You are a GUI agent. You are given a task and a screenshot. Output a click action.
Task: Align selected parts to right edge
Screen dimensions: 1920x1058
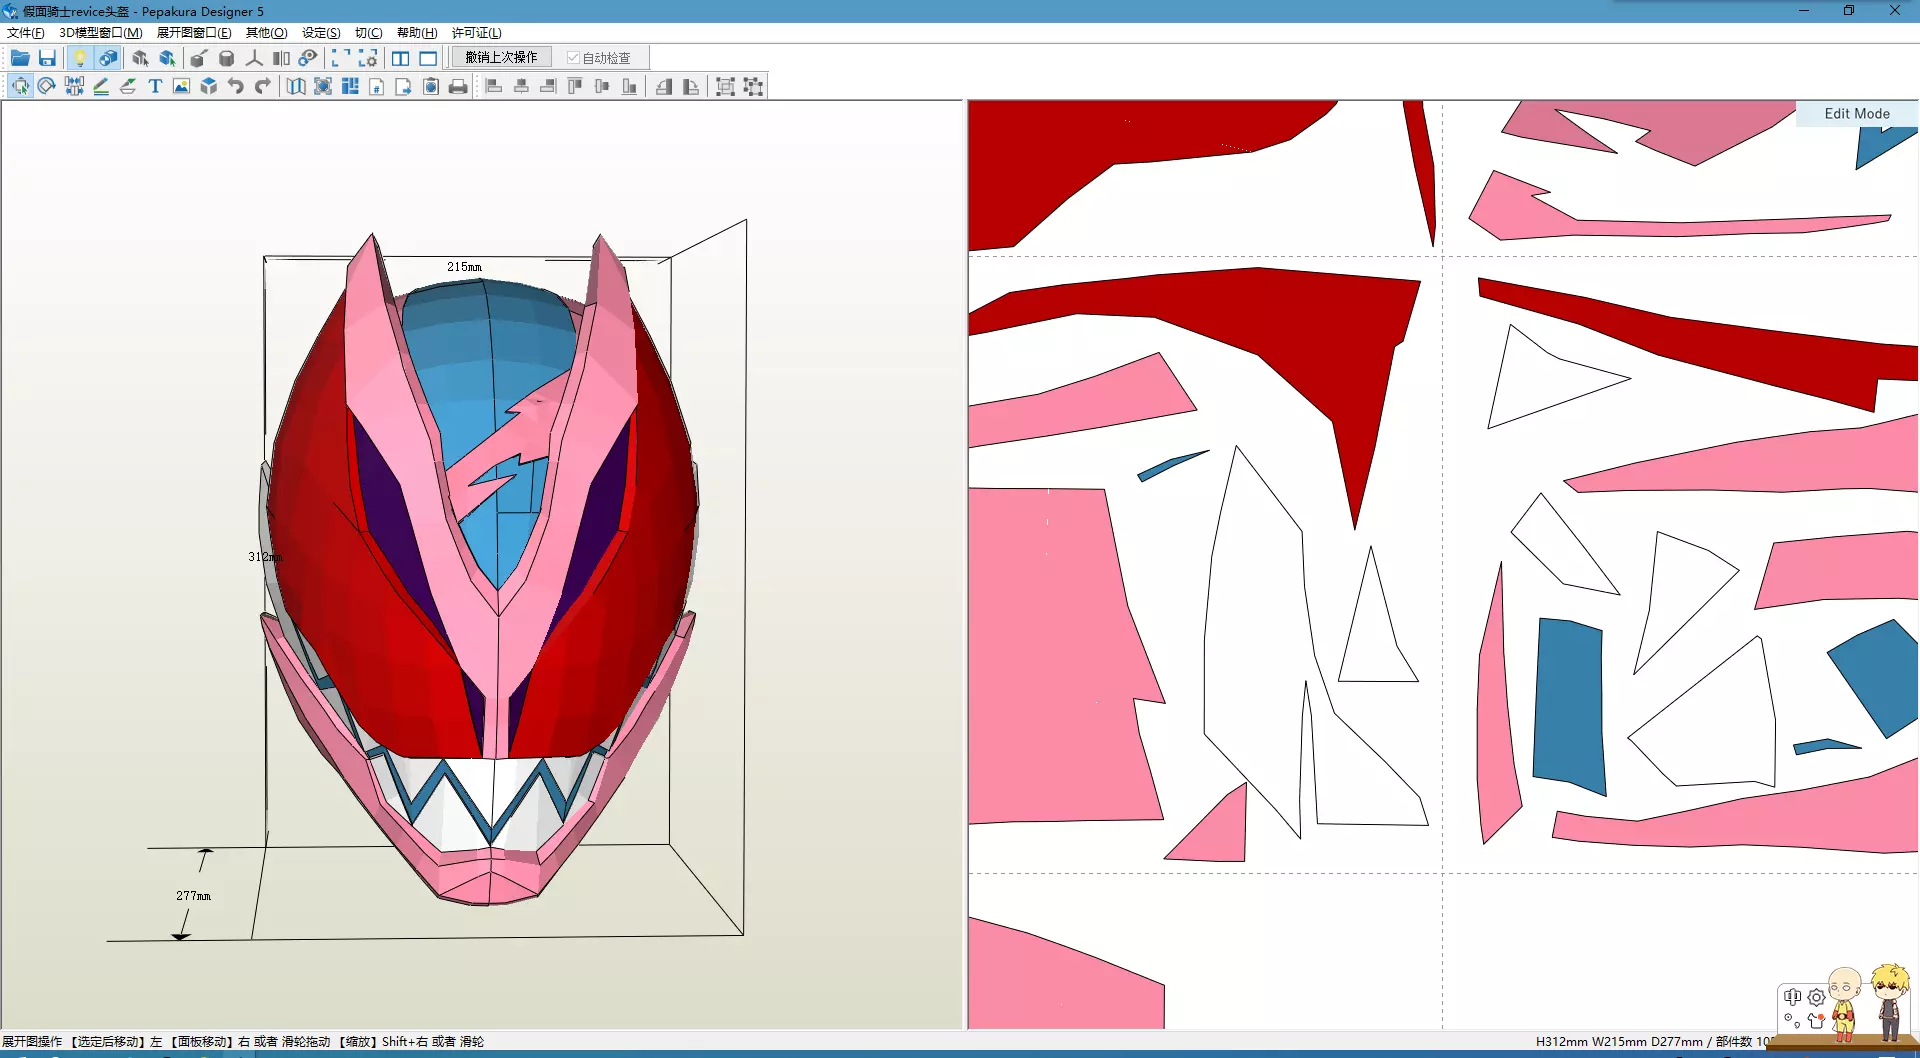pos(548,86)
